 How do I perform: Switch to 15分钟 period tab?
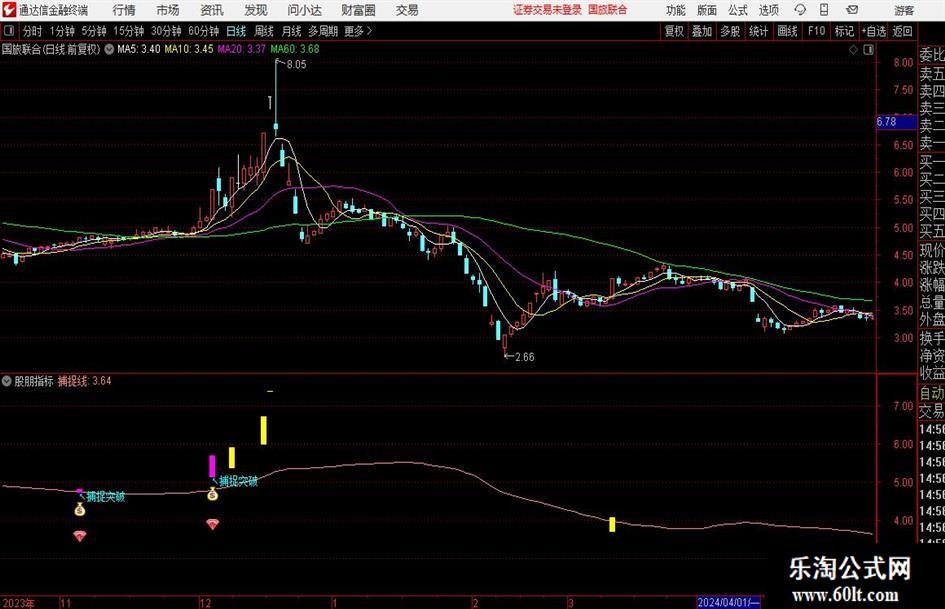click(x=129, y=31)
